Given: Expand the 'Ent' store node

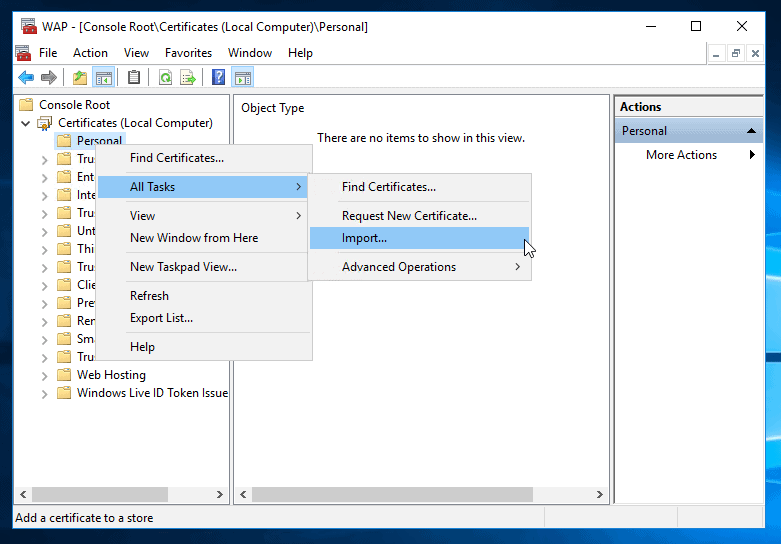Looking at the screenshot, I should (44, 178).
